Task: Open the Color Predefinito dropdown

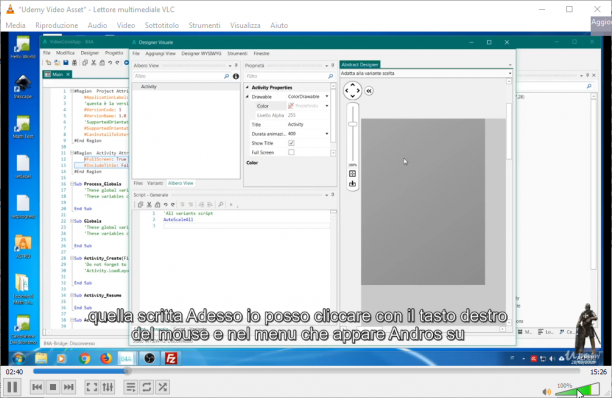Action: tap(327, 106)
